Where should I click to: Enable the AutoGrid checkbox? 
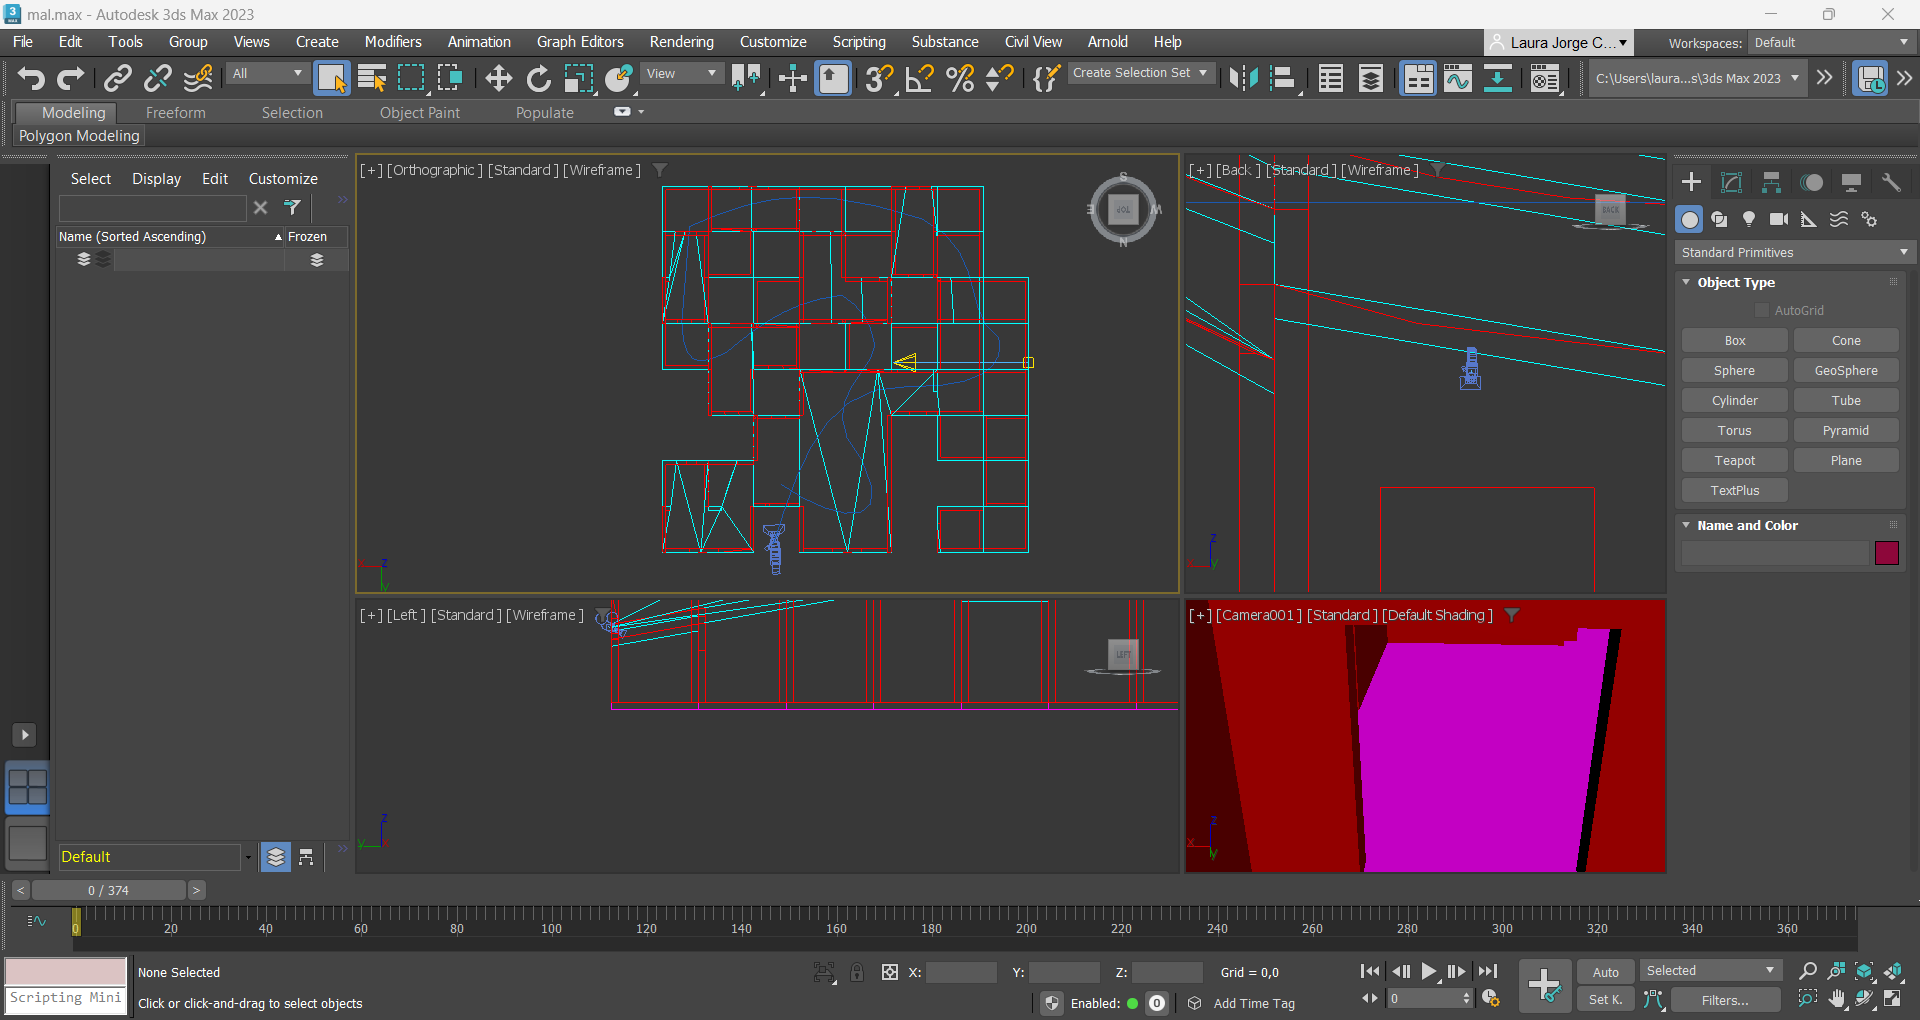[1762, 311]
